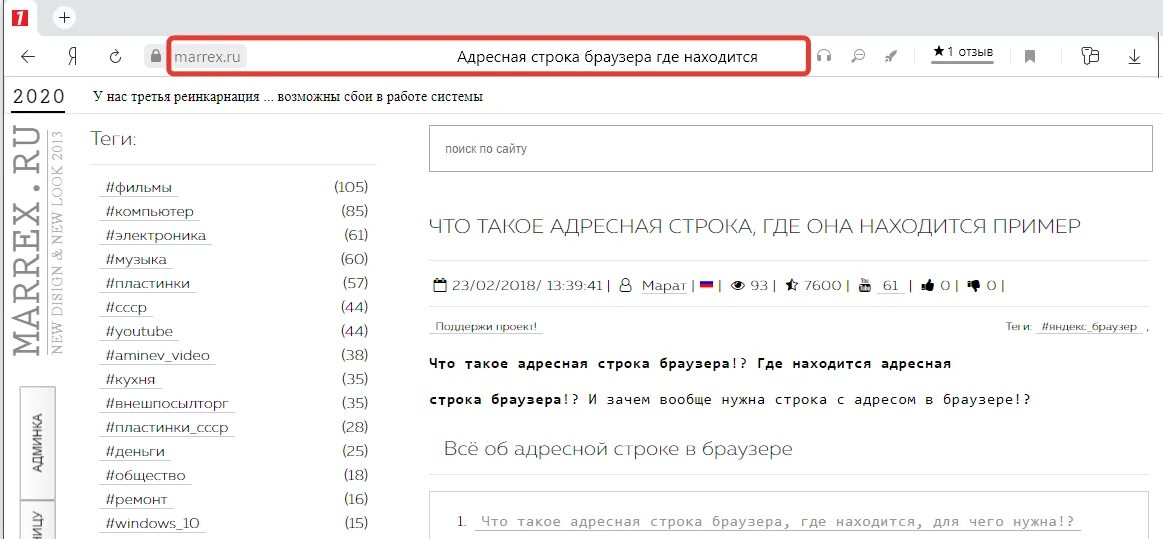This screenshot has width=1163, height=539.
Task: Open Yandex home via Я button
Action: coord(73,56)
